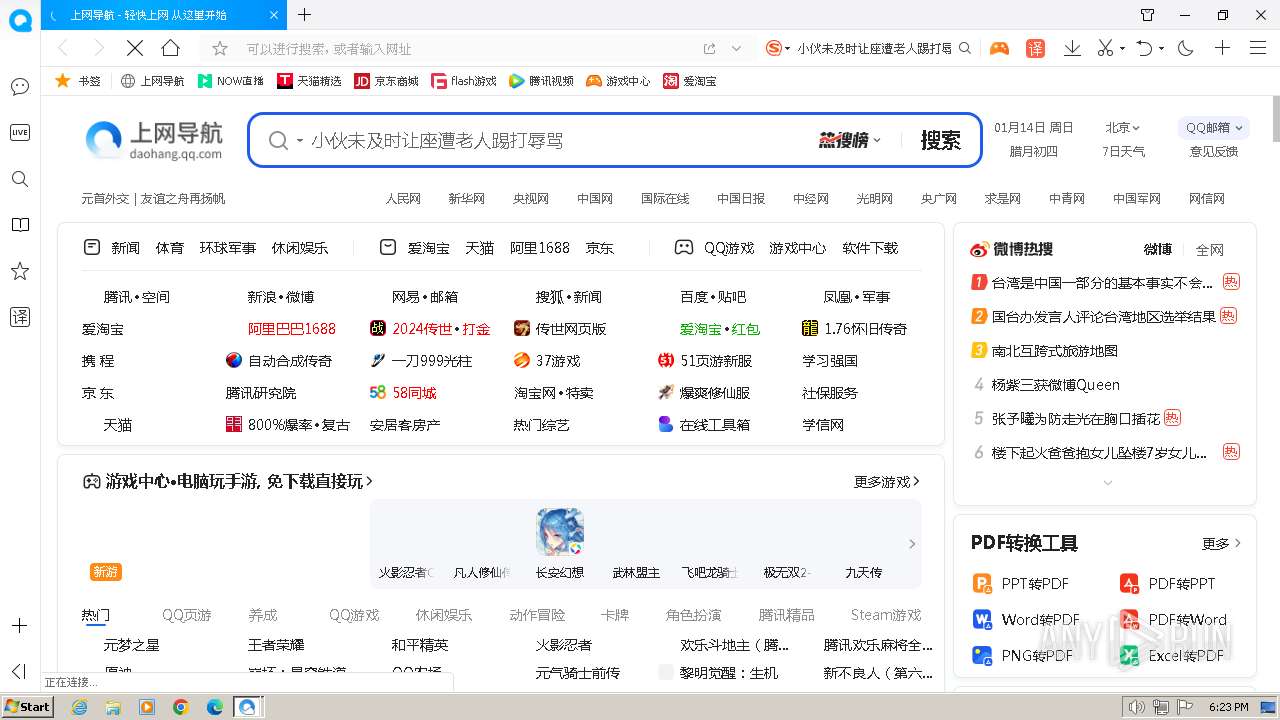This screenshot has width=1280, height=720.
Task: Open the undo history dropdown arrow
Action: (x=1161, y=48)
